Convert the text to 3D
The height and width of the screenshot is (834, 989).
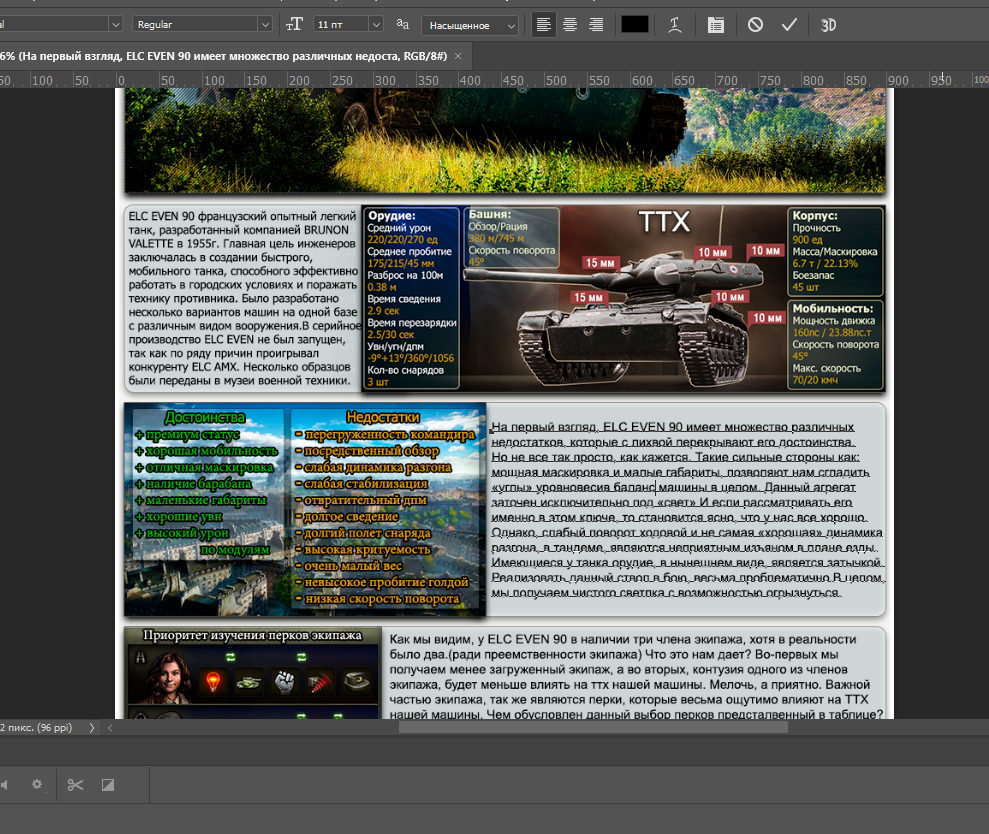[828, 25]
